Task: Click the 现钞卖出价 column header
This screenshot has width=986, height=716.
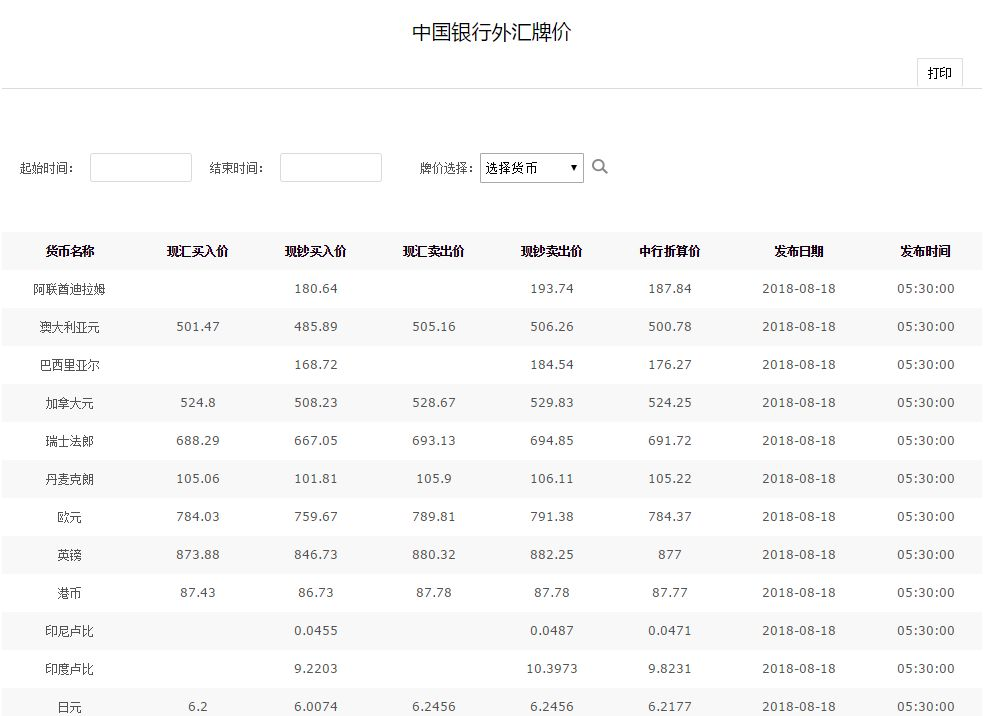Action: pos(551,251)
